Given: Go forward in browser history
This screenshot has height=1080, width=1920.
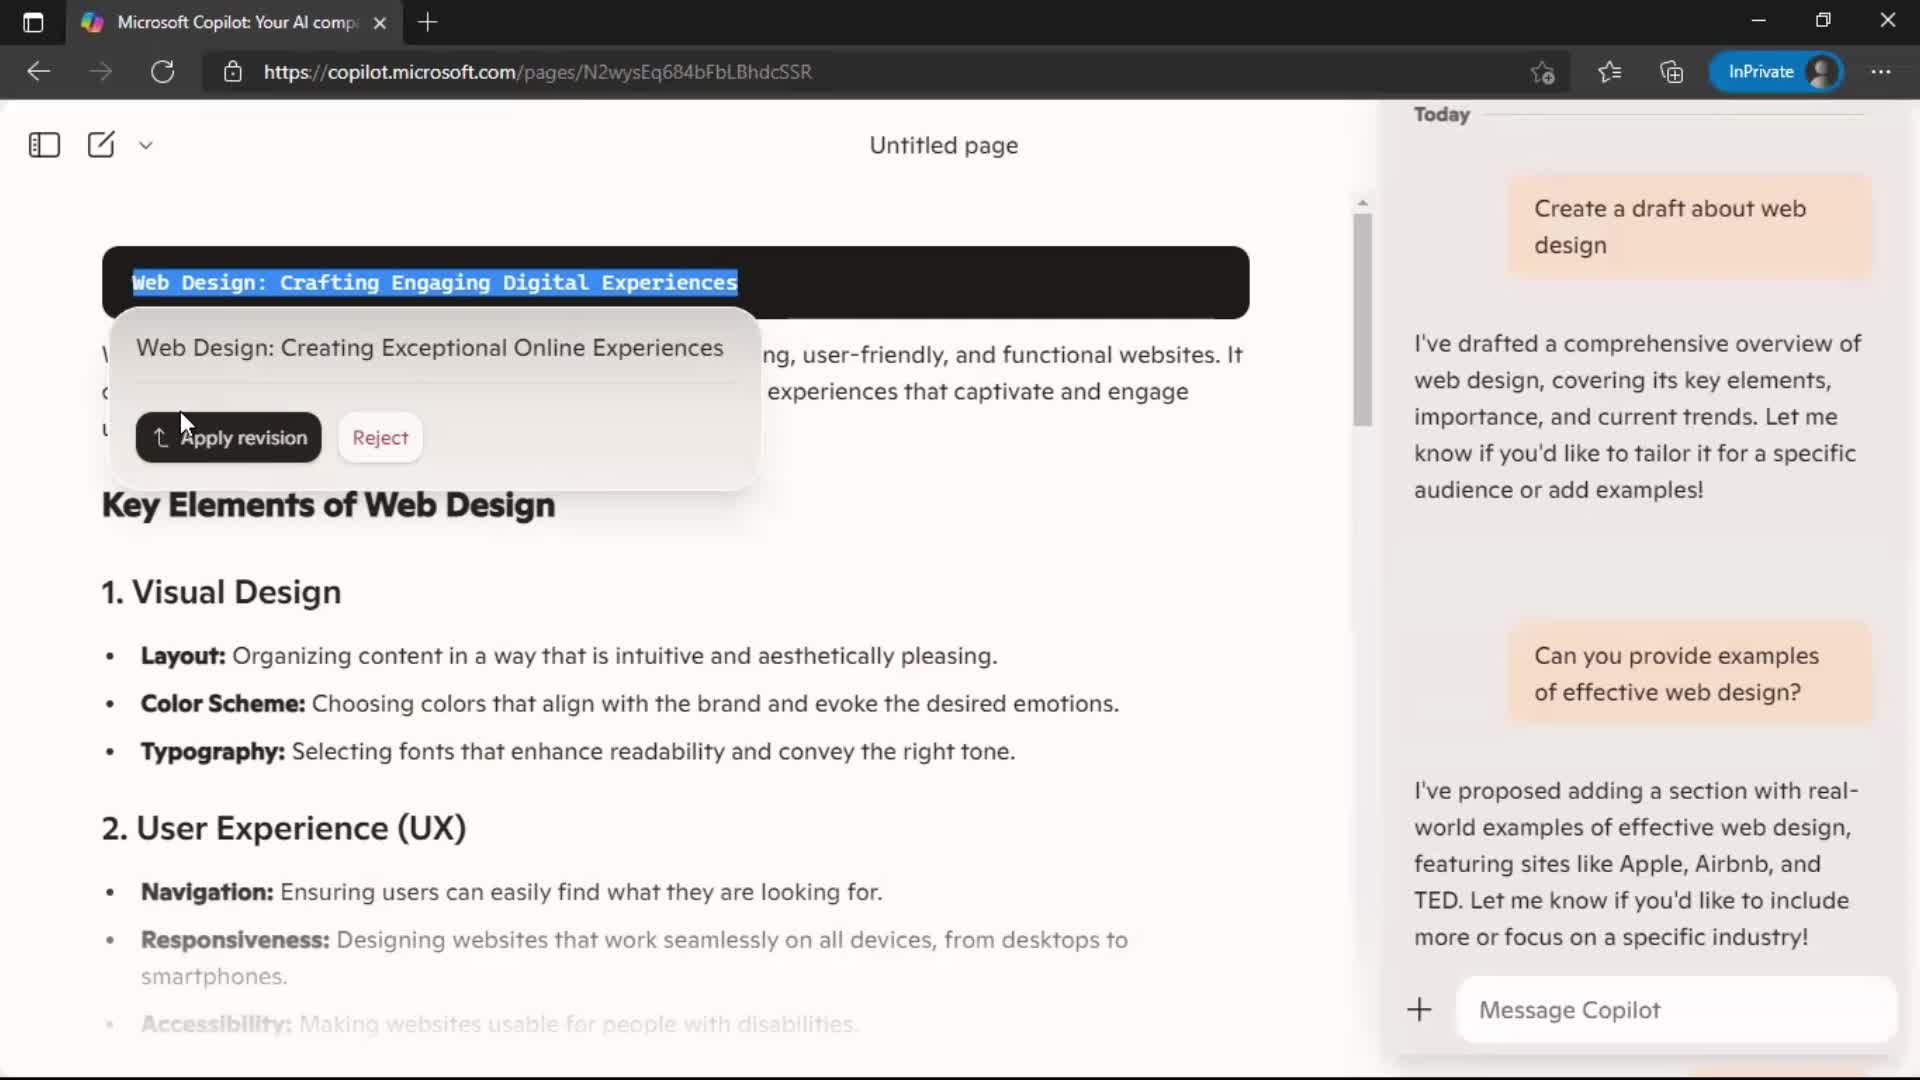Looking at the screenshot, I should coord(100,72).
